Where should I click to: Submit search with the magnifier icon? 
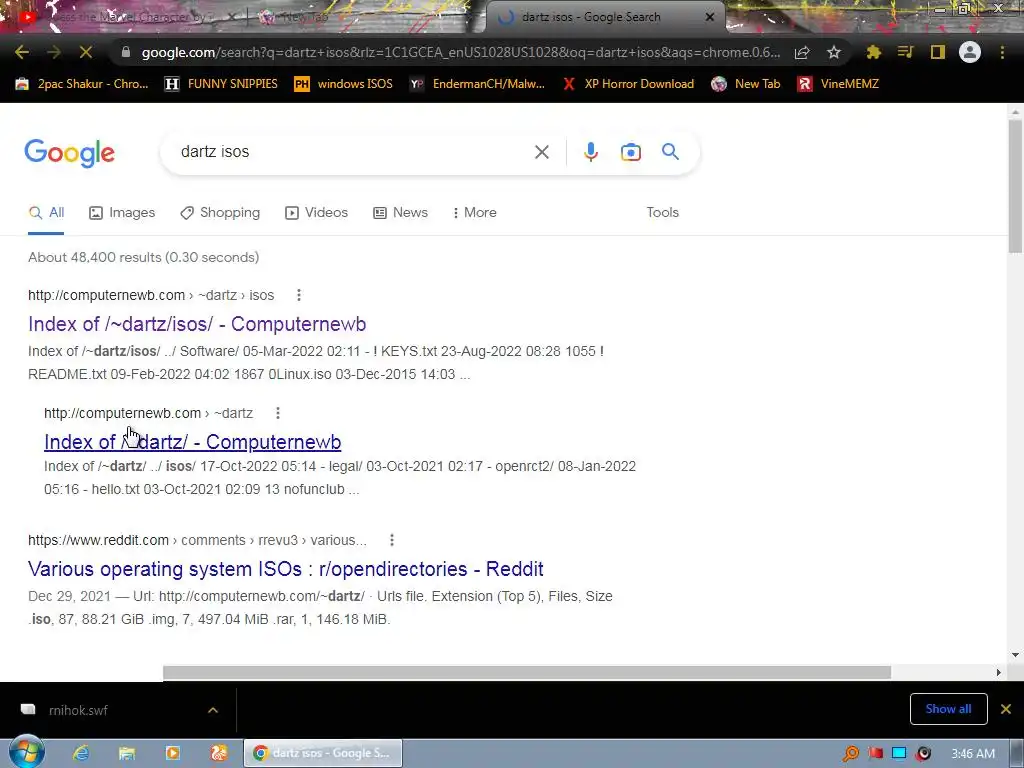coord(671,152)
